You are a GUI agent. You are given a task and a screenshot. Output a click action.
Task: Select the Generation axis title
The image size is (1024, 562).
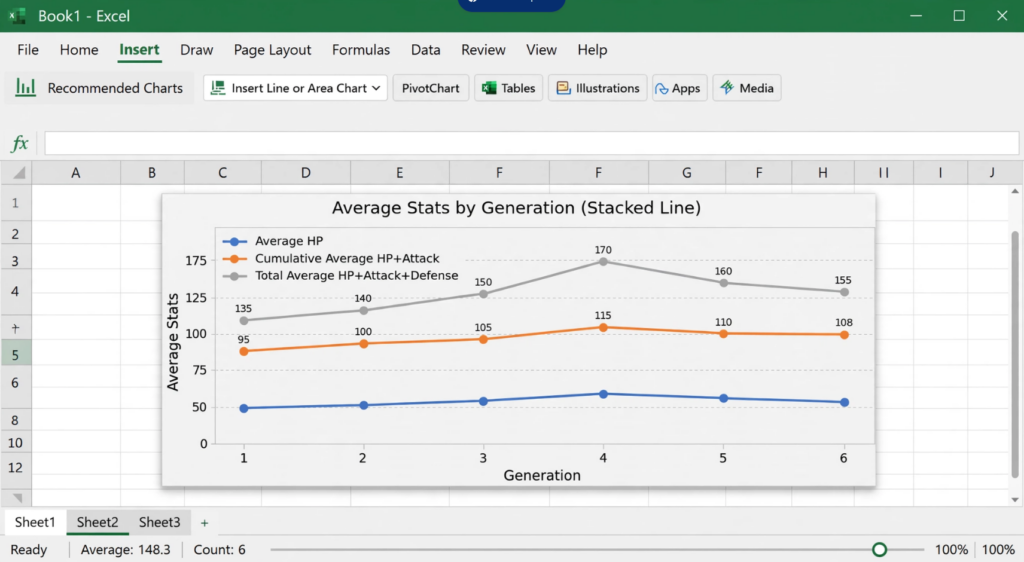pyautogui.click(x=542, y=475)
